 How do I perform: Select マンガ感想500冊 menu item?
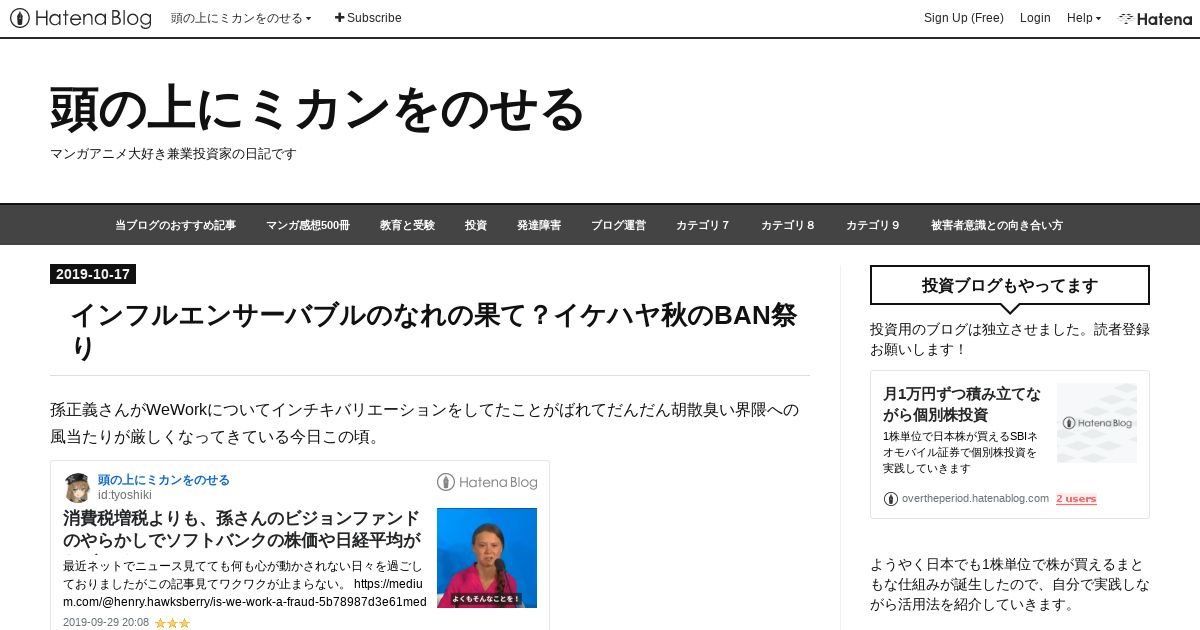coord(308,225)
